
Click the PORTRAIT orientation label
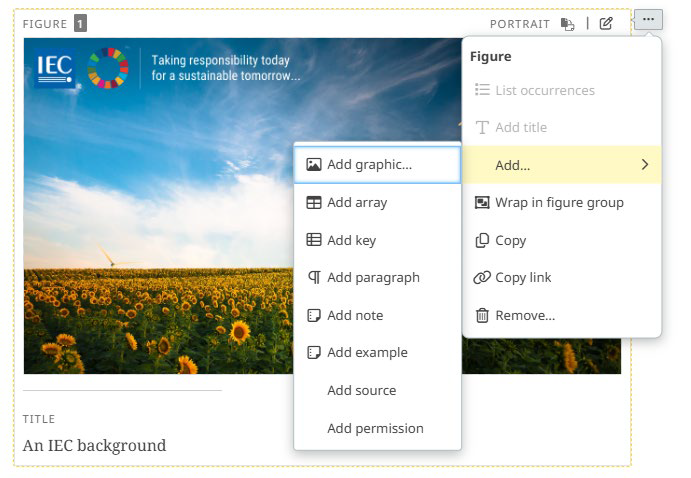click(x=520, y=24)
